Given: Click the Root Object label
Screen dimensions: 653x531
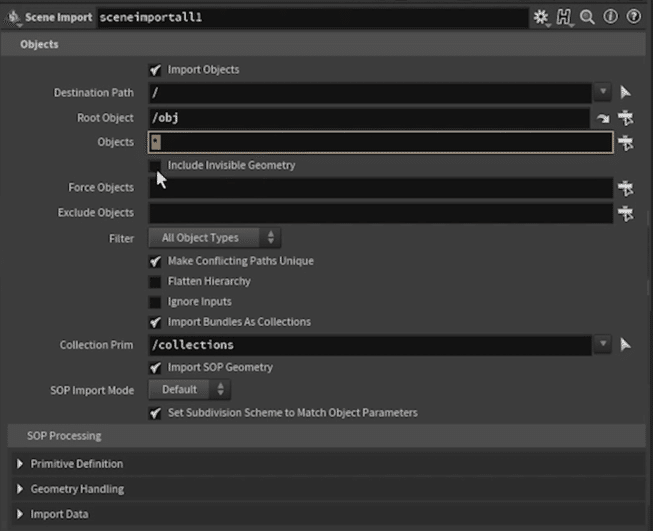Looking at the screenshot, I should click(105, 118).
